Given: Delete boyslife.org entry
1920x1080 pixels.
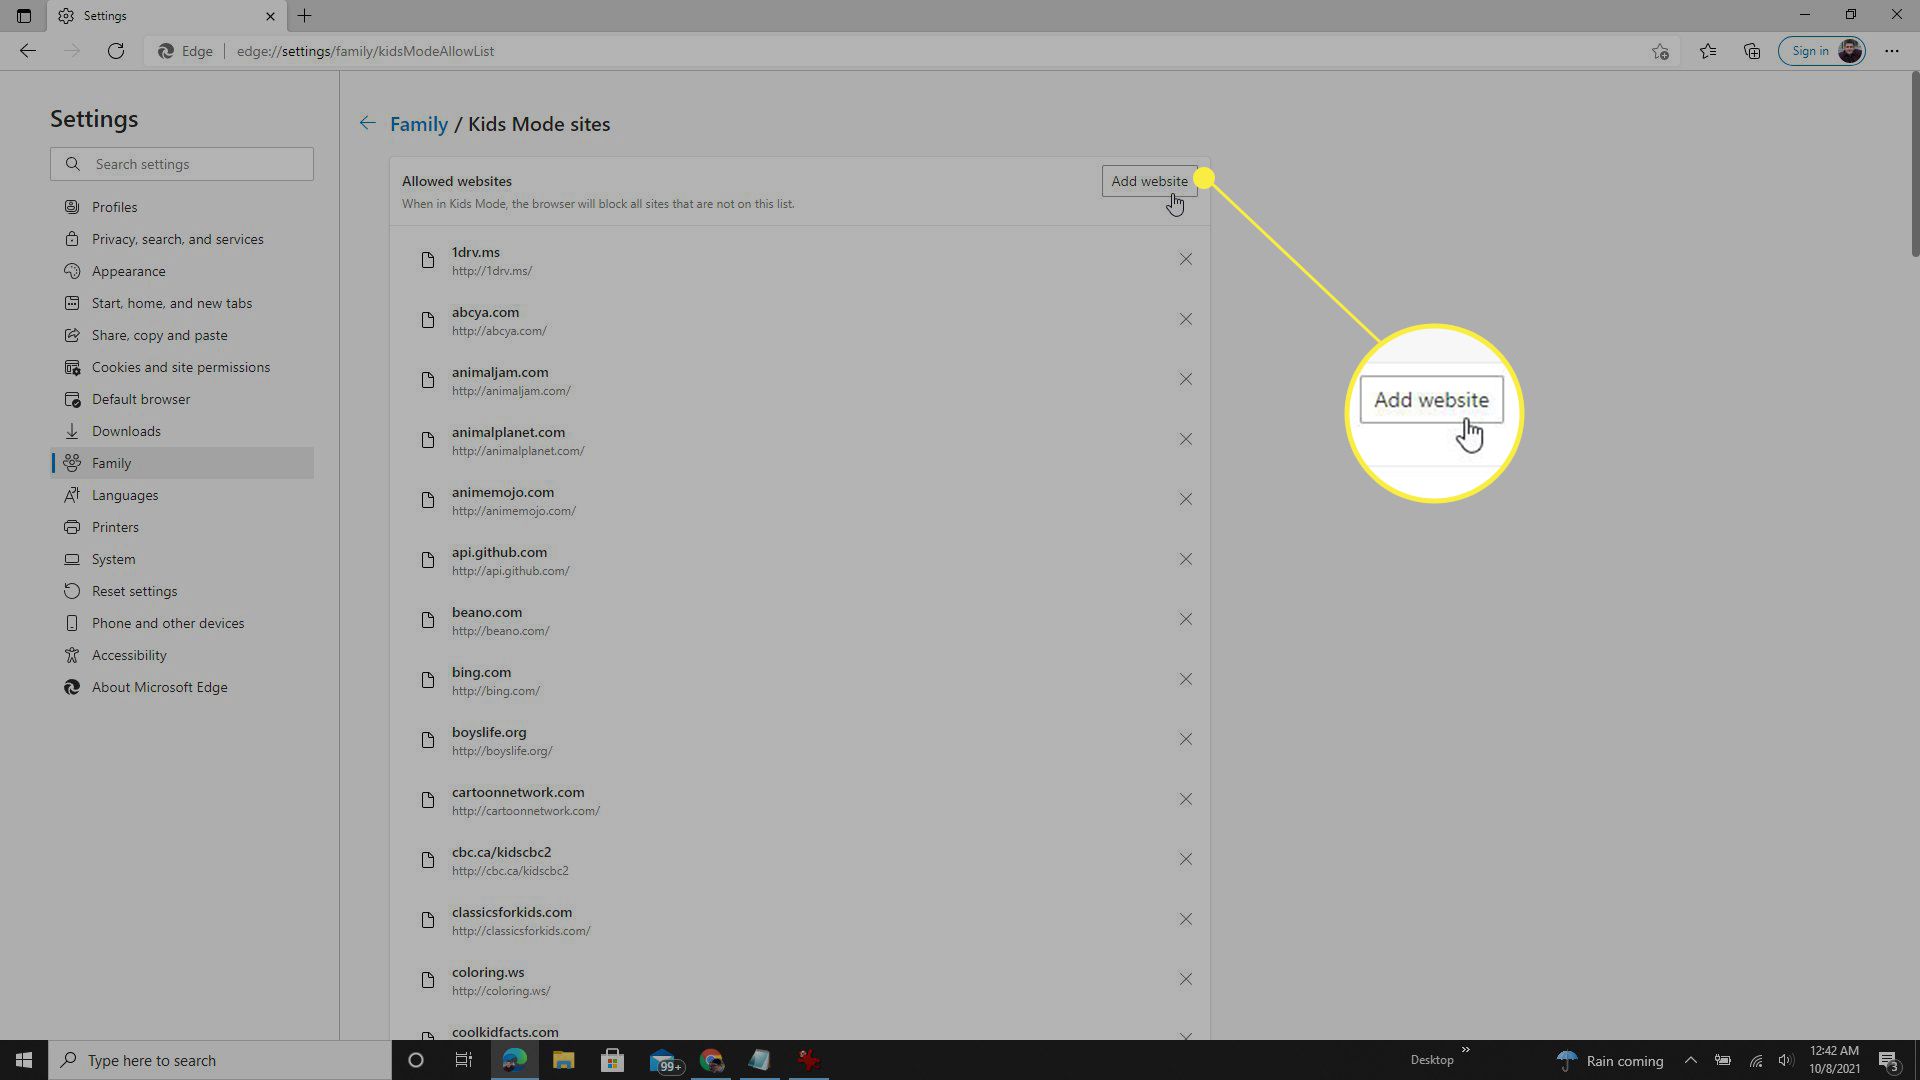Looking at the screenshot, I should pos(1185,739).
